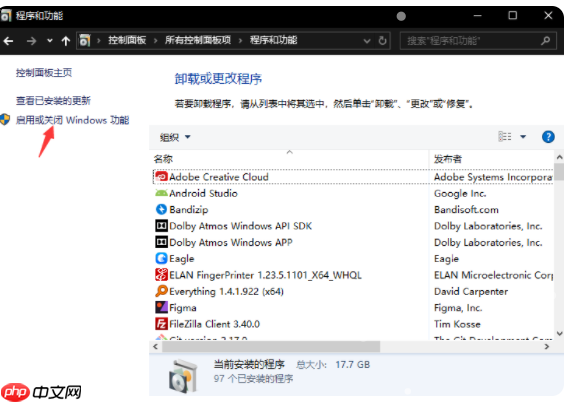Click the installed programs disc icon

tap(183, 376)
